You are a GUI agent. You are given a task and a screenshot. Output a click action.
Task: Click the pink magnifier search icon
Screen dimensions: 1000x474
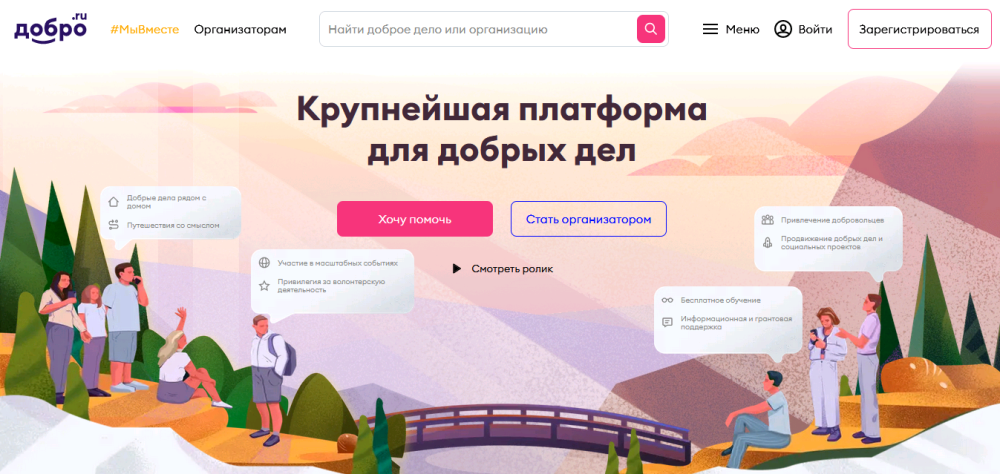click(x=651, y=29)
